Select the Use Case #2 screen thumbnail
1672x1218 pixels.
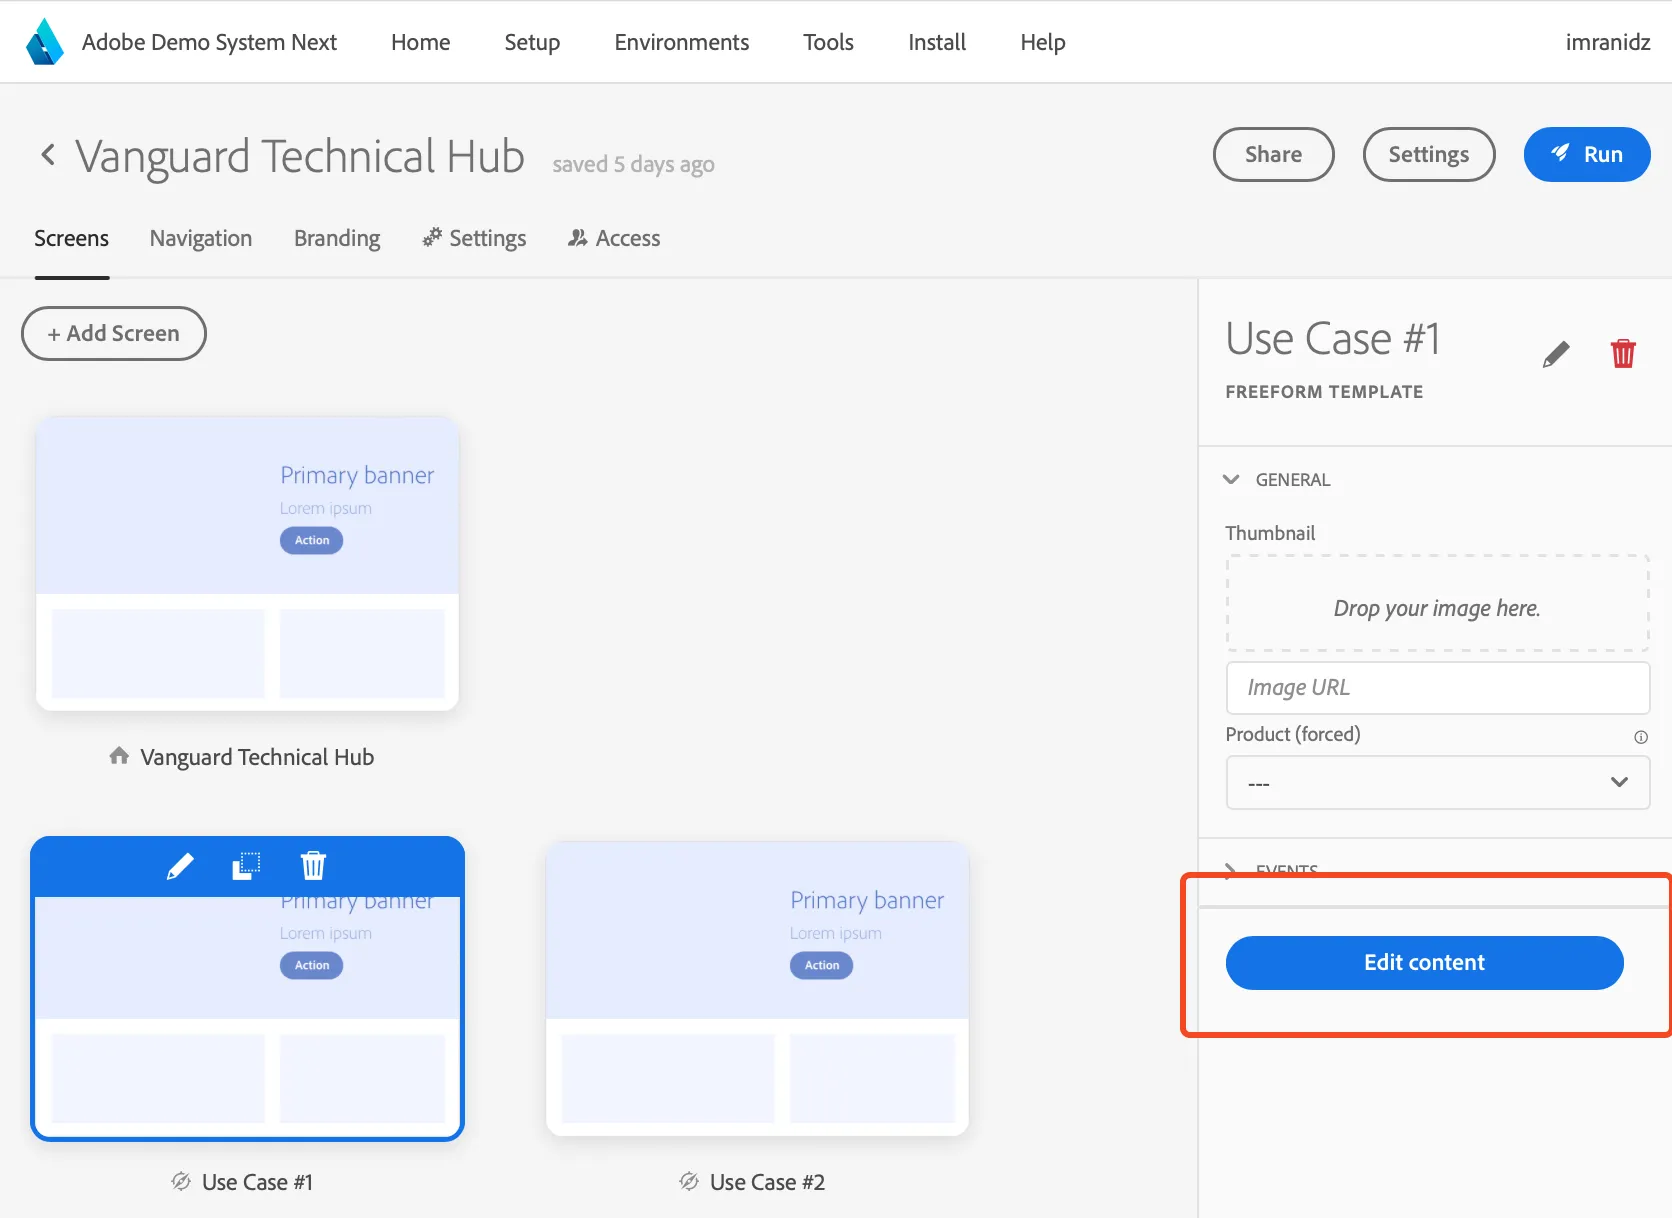coord(757,988)
